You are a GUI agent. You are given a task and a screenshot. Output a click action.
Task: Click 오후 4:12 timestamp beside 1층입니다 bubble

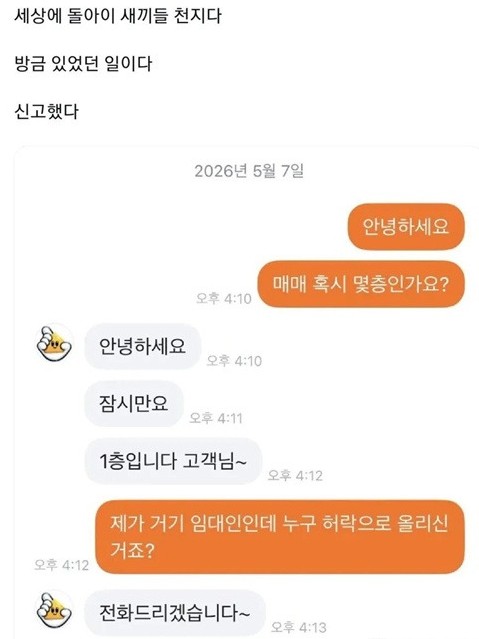[x=295, y=476]
